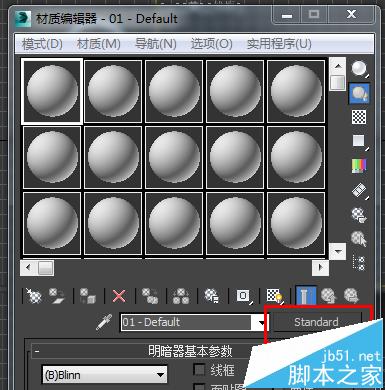The image size is (385, 390).
Task: Click the Get Material icon
Action: point(34,296)
